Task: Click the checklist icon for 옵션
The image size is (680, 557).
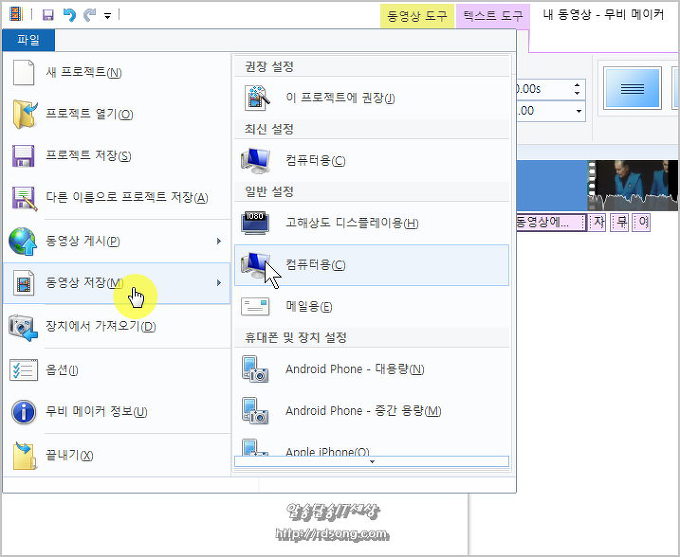Action: (23, 370)
